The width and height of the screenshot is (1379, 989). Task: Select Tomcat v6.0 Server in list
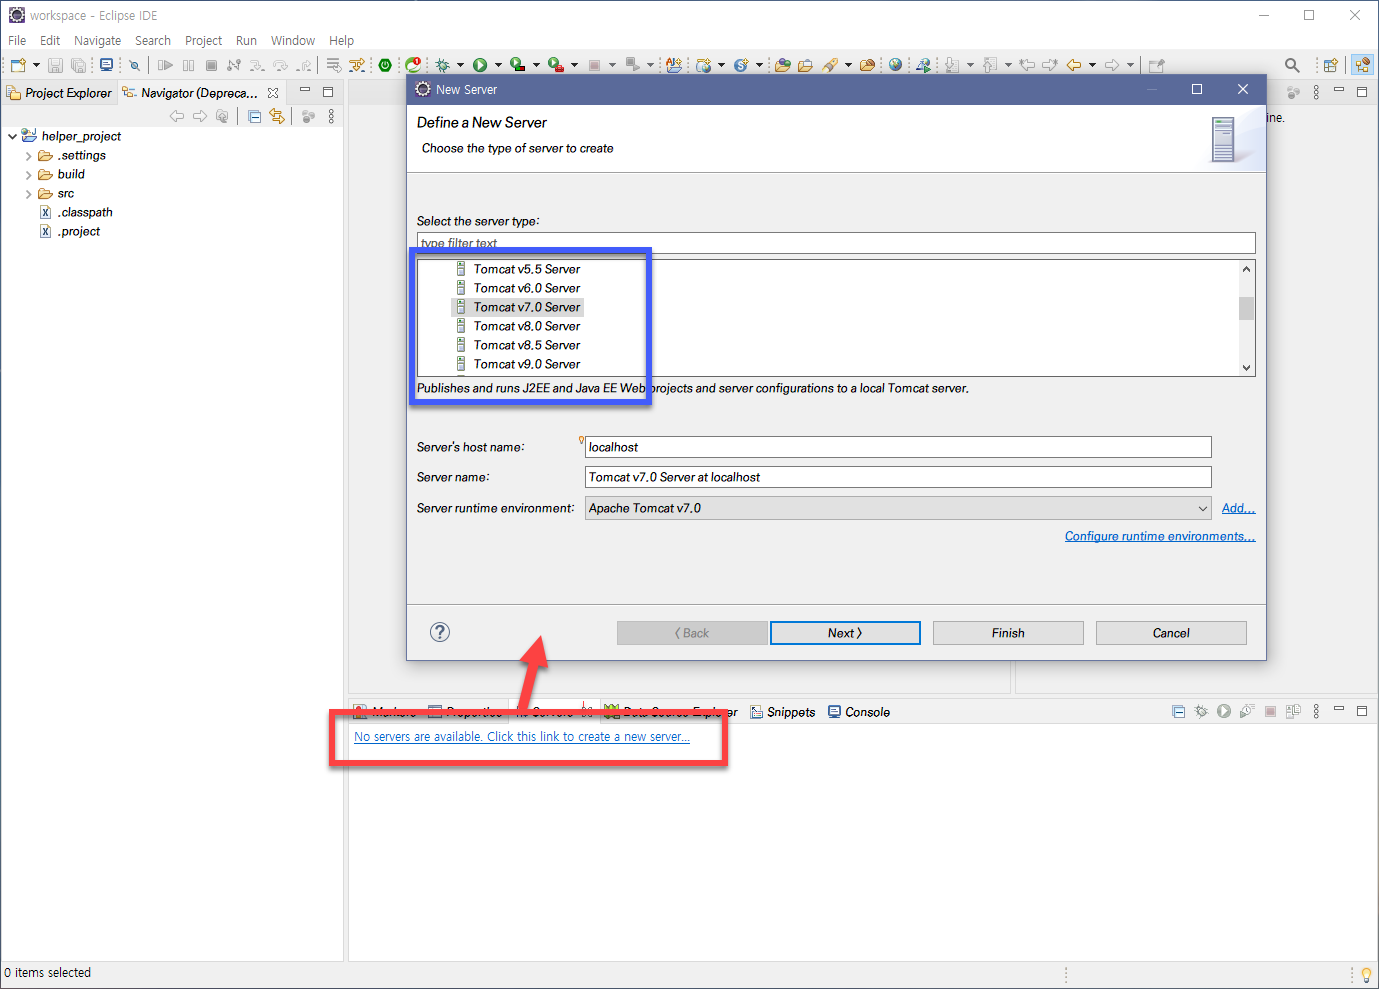pos(526,288)
